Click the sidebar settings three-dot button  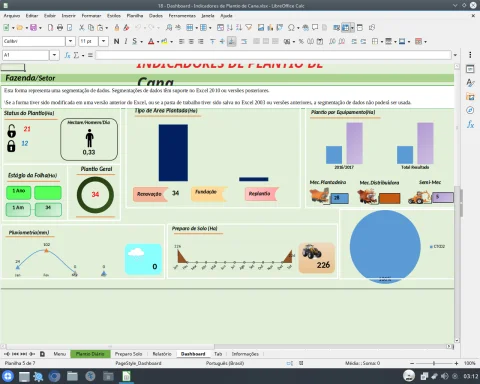pos(470,55)
